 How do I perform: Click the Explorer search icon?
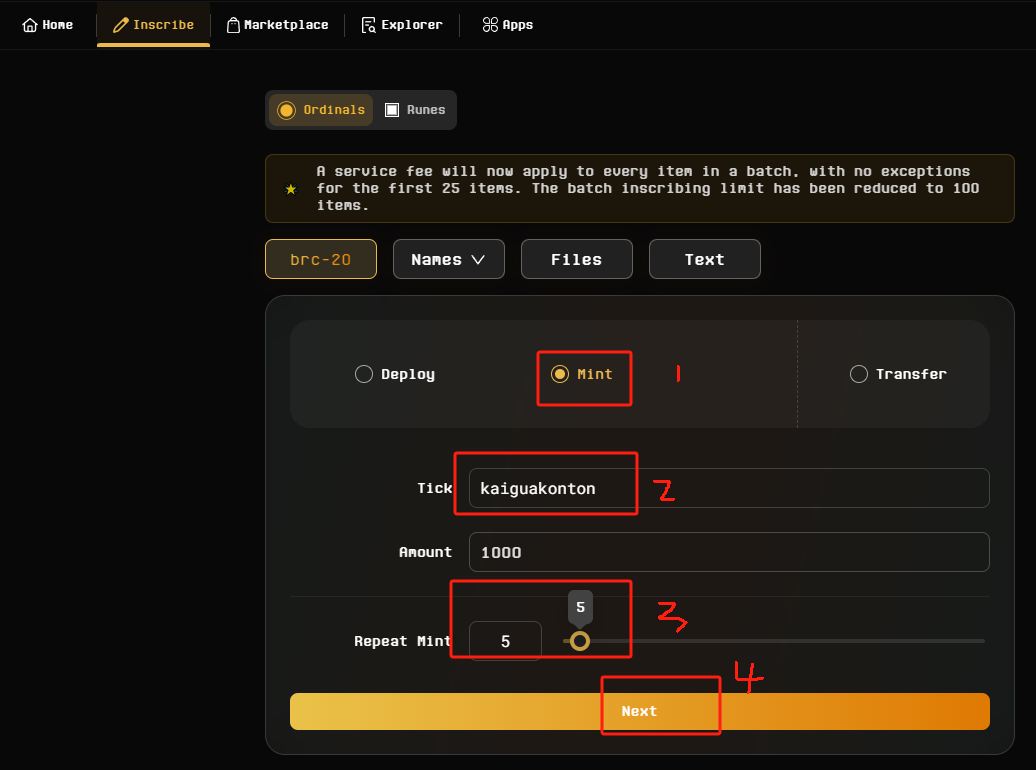coord(369,25)
